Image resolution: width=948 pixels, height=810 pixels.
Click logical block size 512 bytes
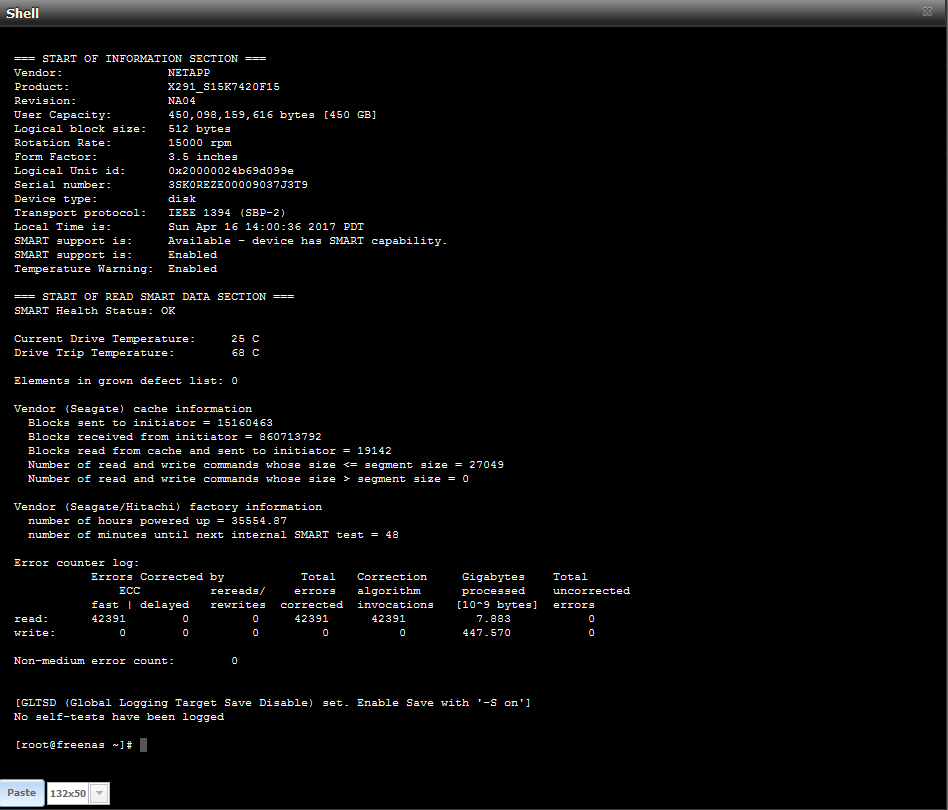point(199,129)
